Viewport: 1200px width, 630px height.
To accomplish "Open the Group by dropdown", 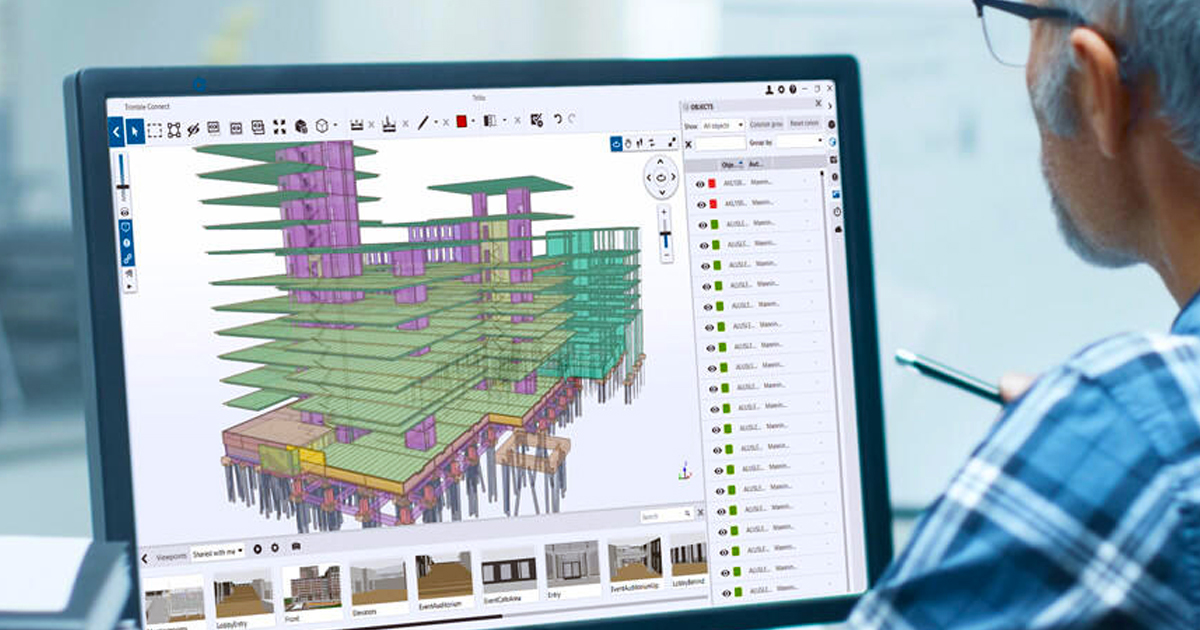I will (800, 141).
